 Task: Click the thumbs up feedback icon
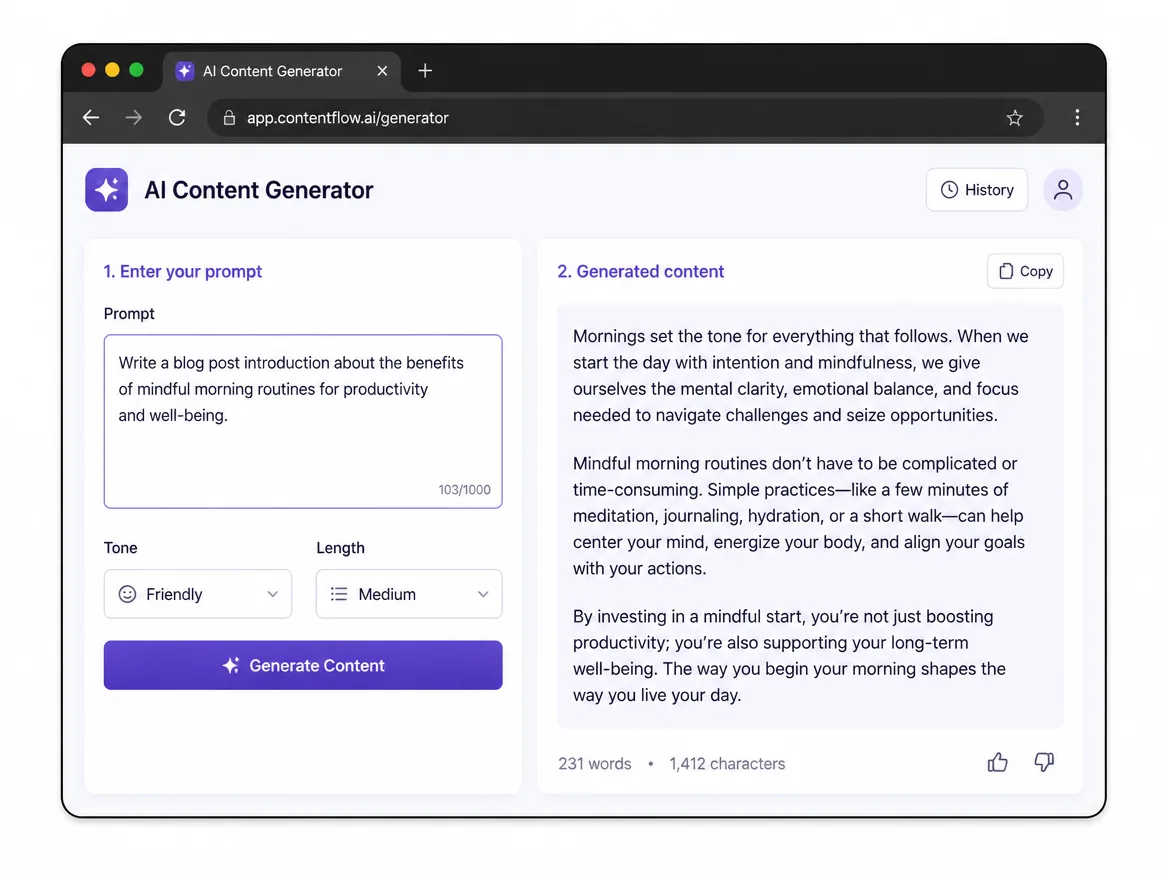coord(997,762)
